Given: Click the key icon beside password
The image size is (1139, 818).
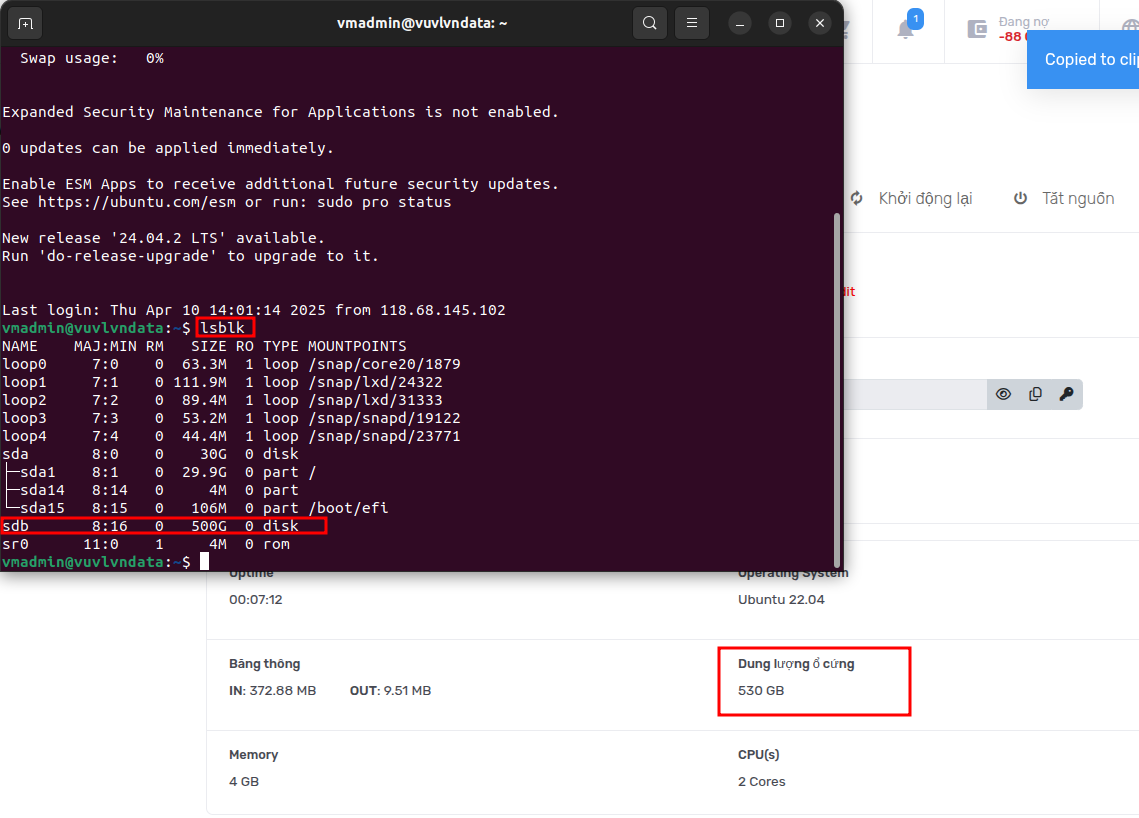Looking at the screenshot, I should pos(1066,394).
